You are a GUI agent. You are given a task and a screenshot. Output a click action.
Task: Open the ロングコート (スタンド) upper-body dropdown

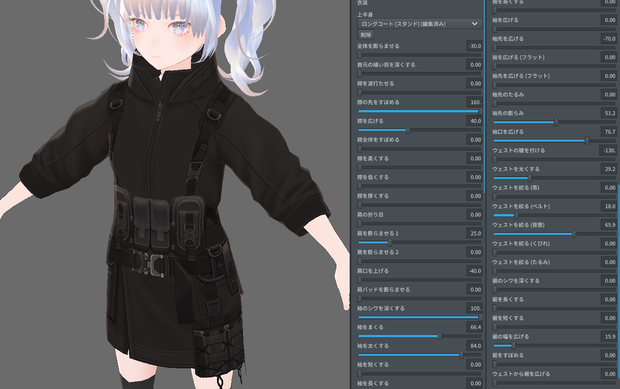419,24
